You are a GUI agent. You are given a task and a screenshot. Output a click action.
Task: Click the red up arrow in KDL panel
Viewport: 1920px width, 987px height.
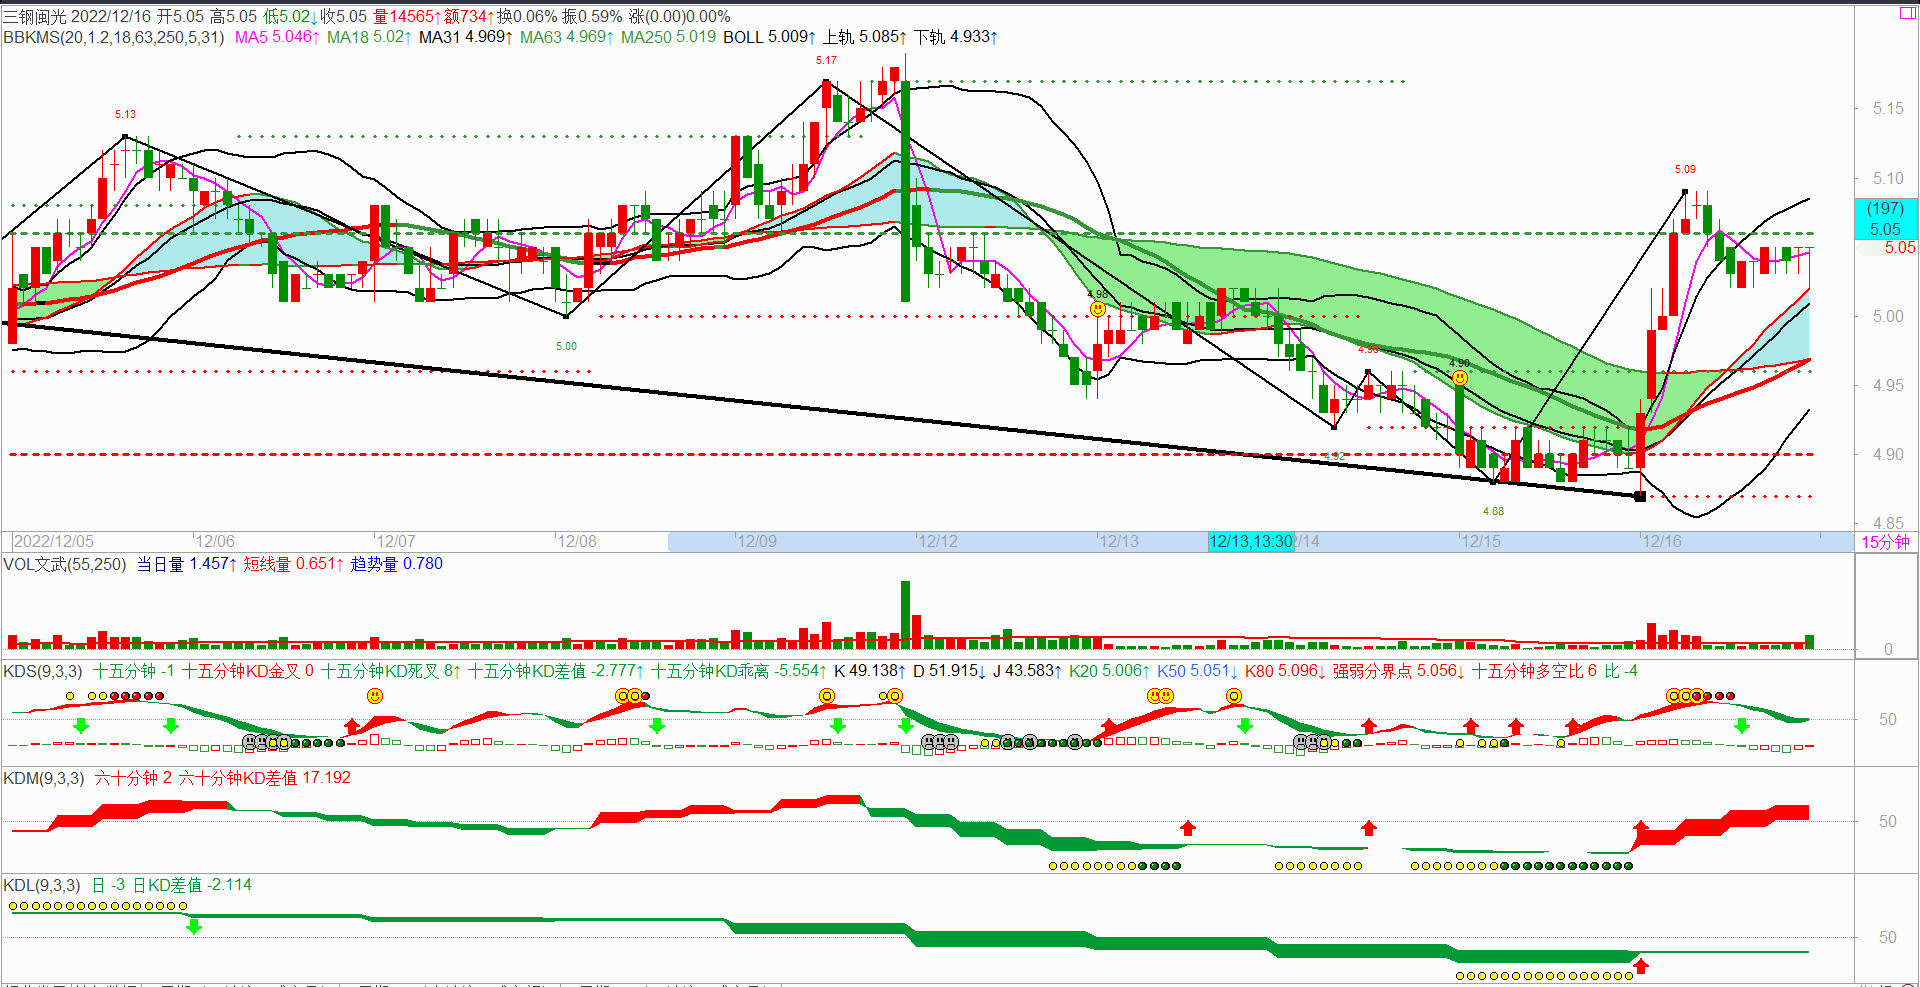(x=1640, y=965)
